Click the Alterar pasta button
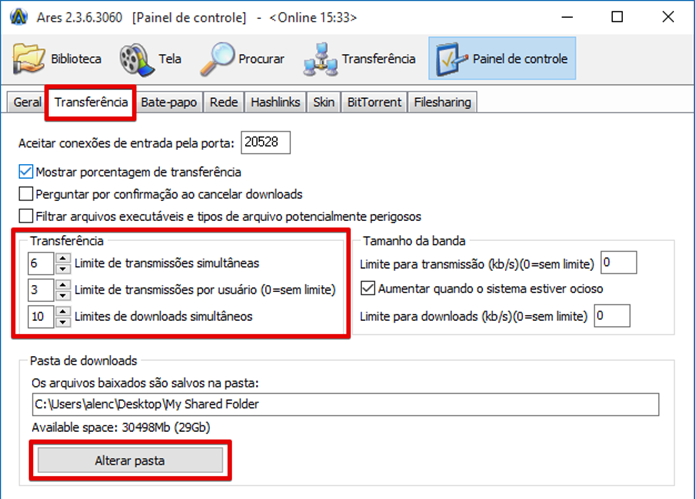 pos(130,460)
